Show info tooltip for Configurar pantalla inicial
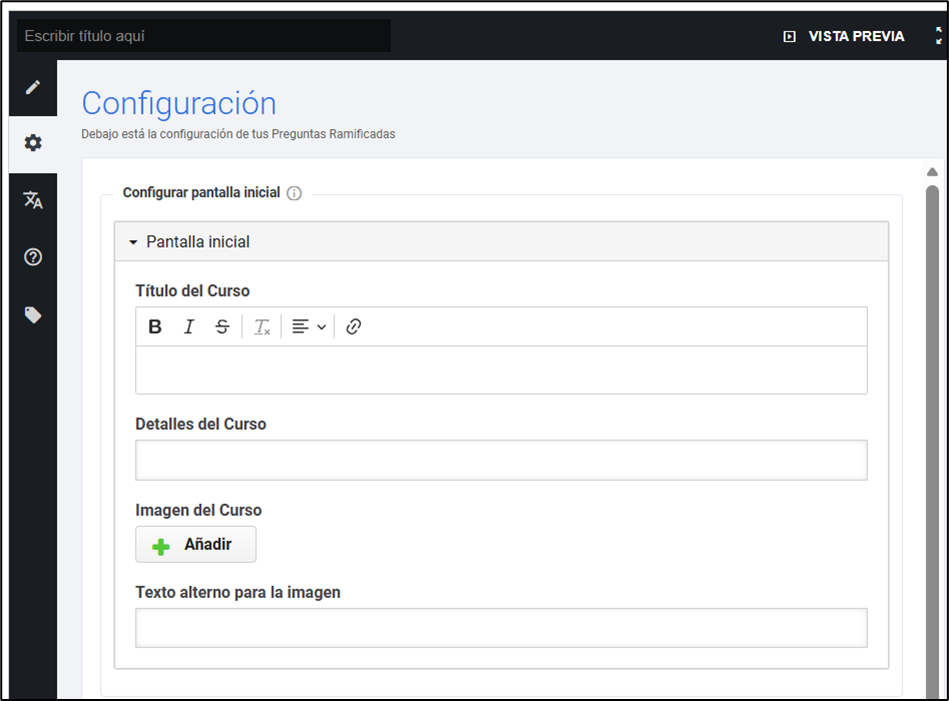 [x=294, y=193]
